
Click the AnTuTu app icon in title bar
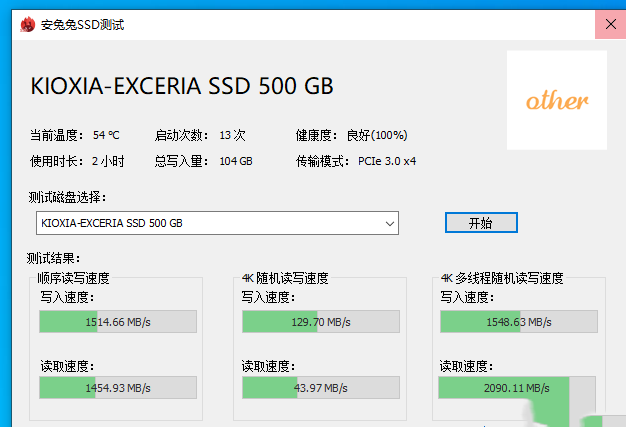(x=27, y=25)
